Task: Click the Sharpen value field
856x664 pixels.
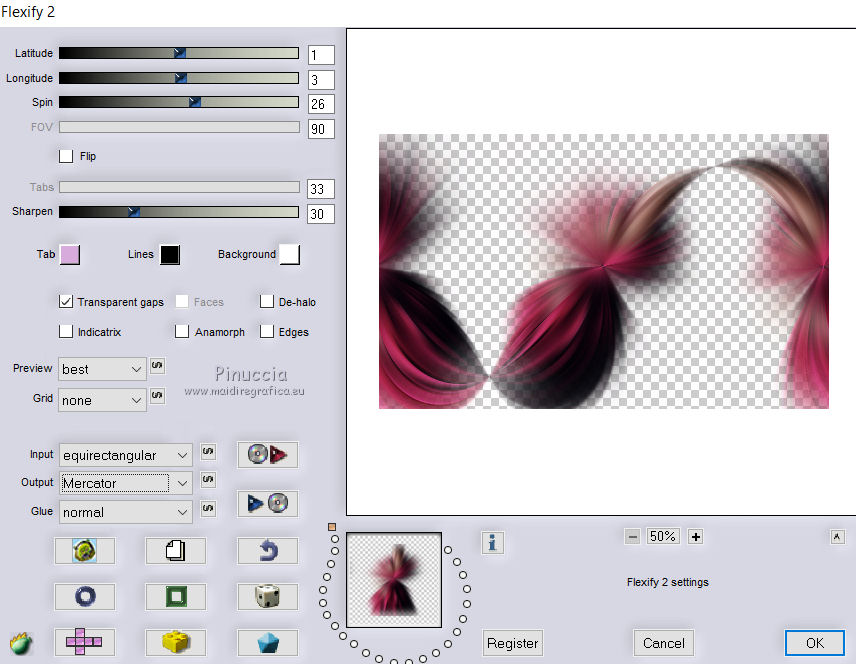Action: [x=321, y=214]
